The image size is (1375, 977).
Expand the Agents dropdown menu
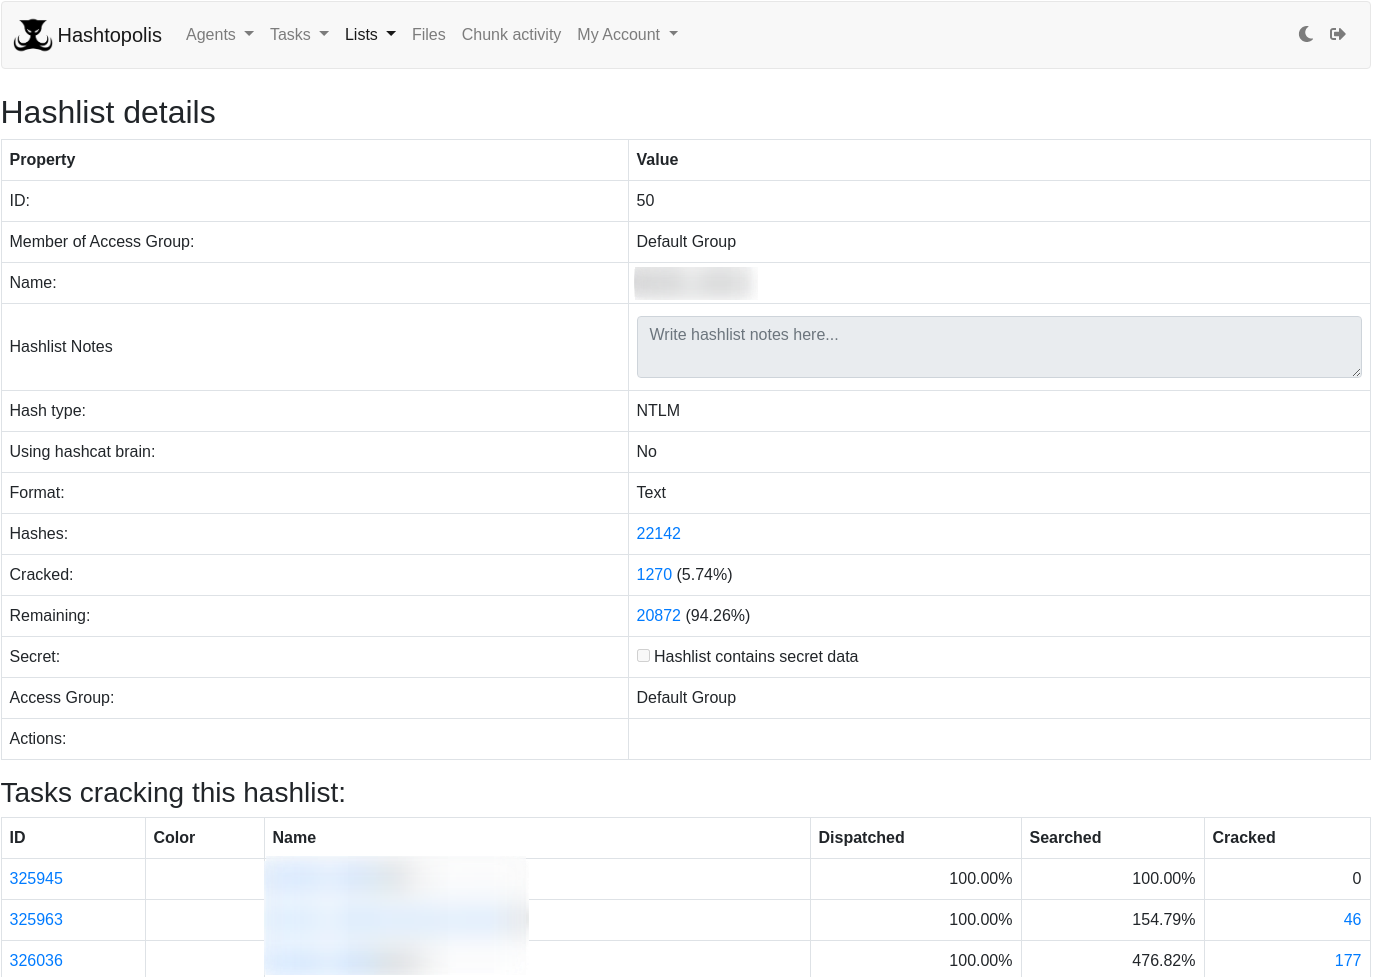pyautogui.click(x=219, y=34)
